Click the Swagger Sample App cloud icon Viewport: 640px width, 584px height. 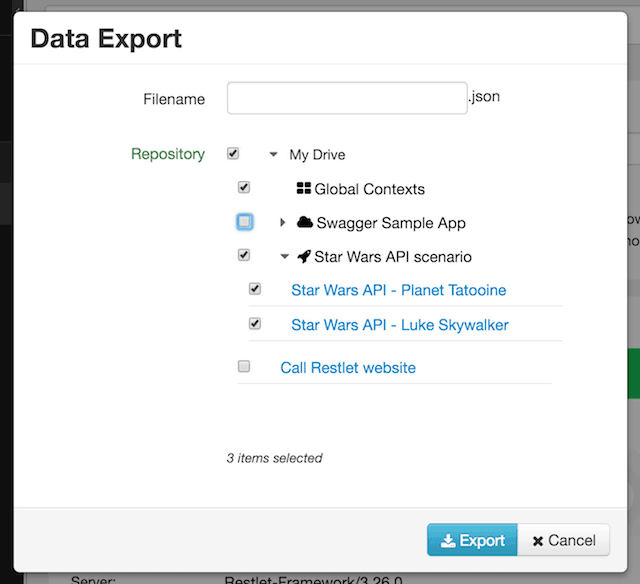click(305, 222)
